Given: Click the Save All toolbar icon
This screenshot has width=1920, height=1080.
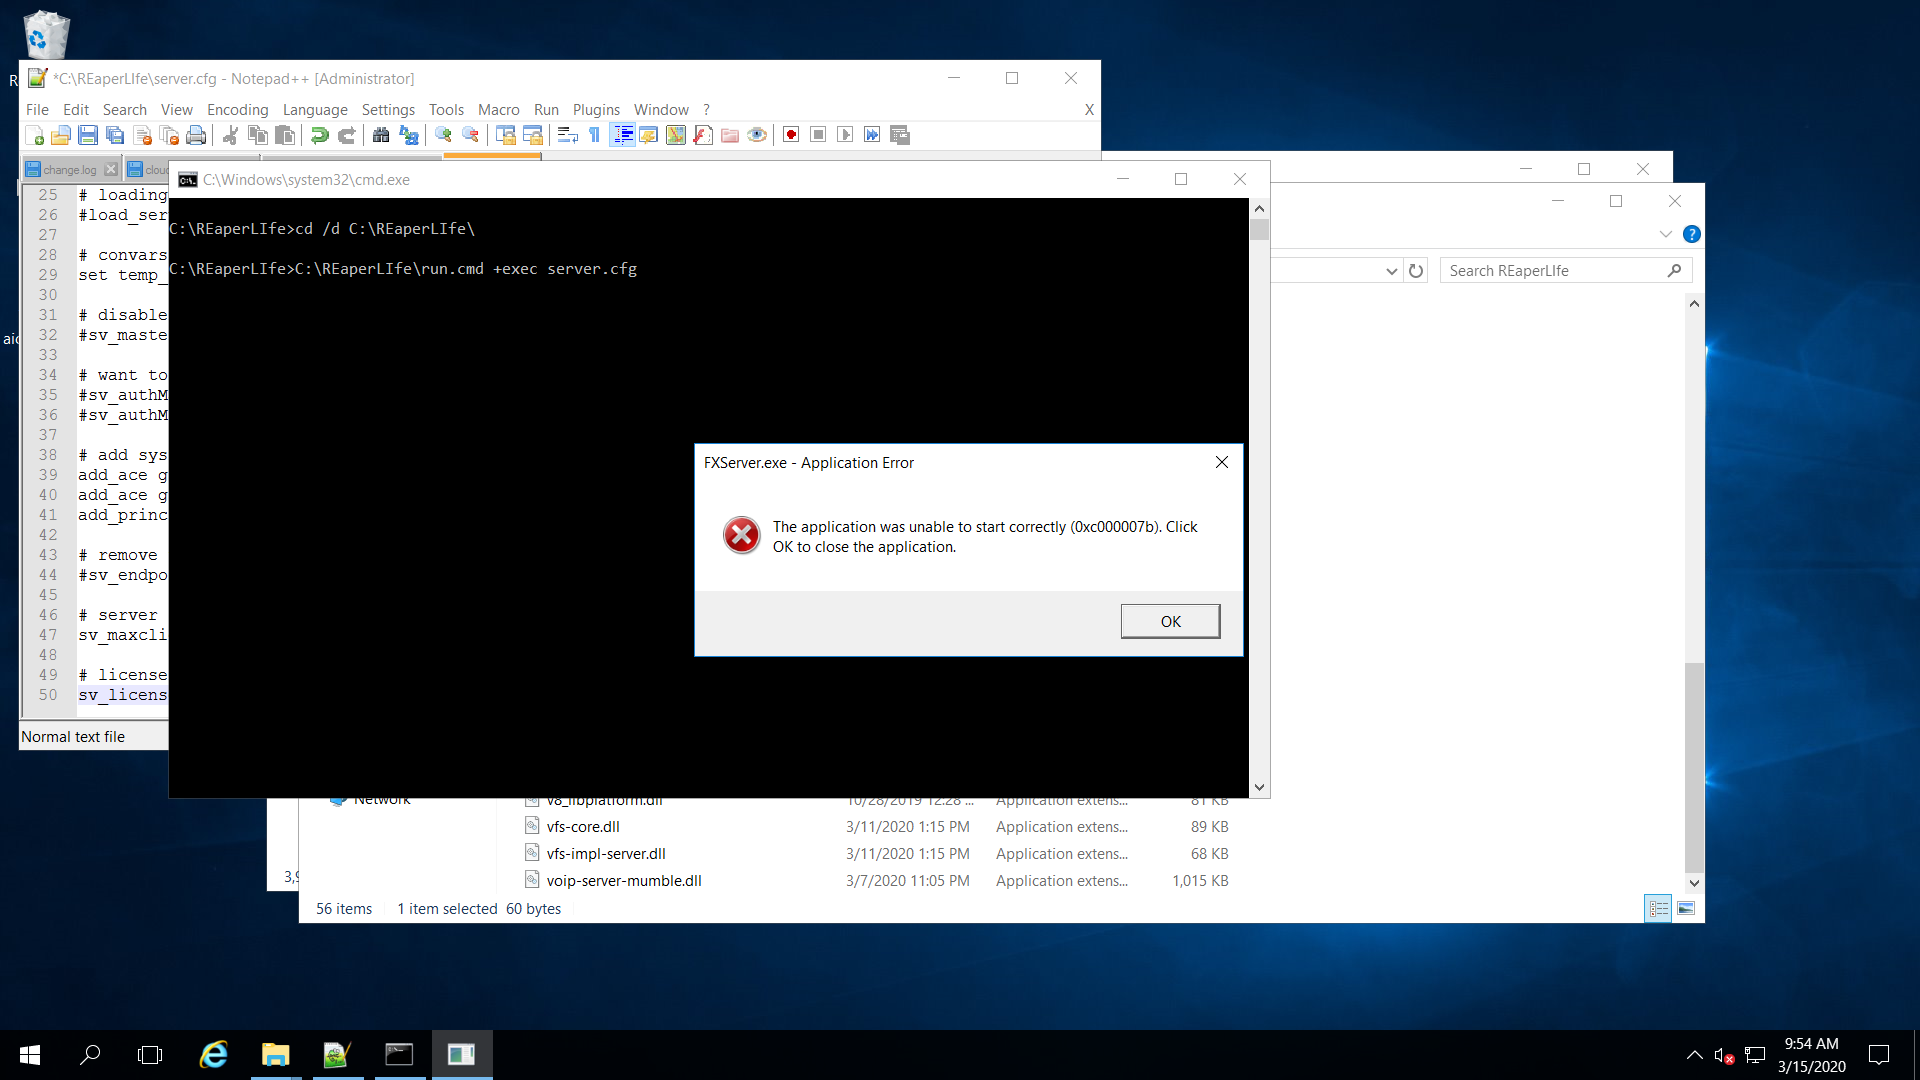Looking at the screenshot, I should (116, 135).
